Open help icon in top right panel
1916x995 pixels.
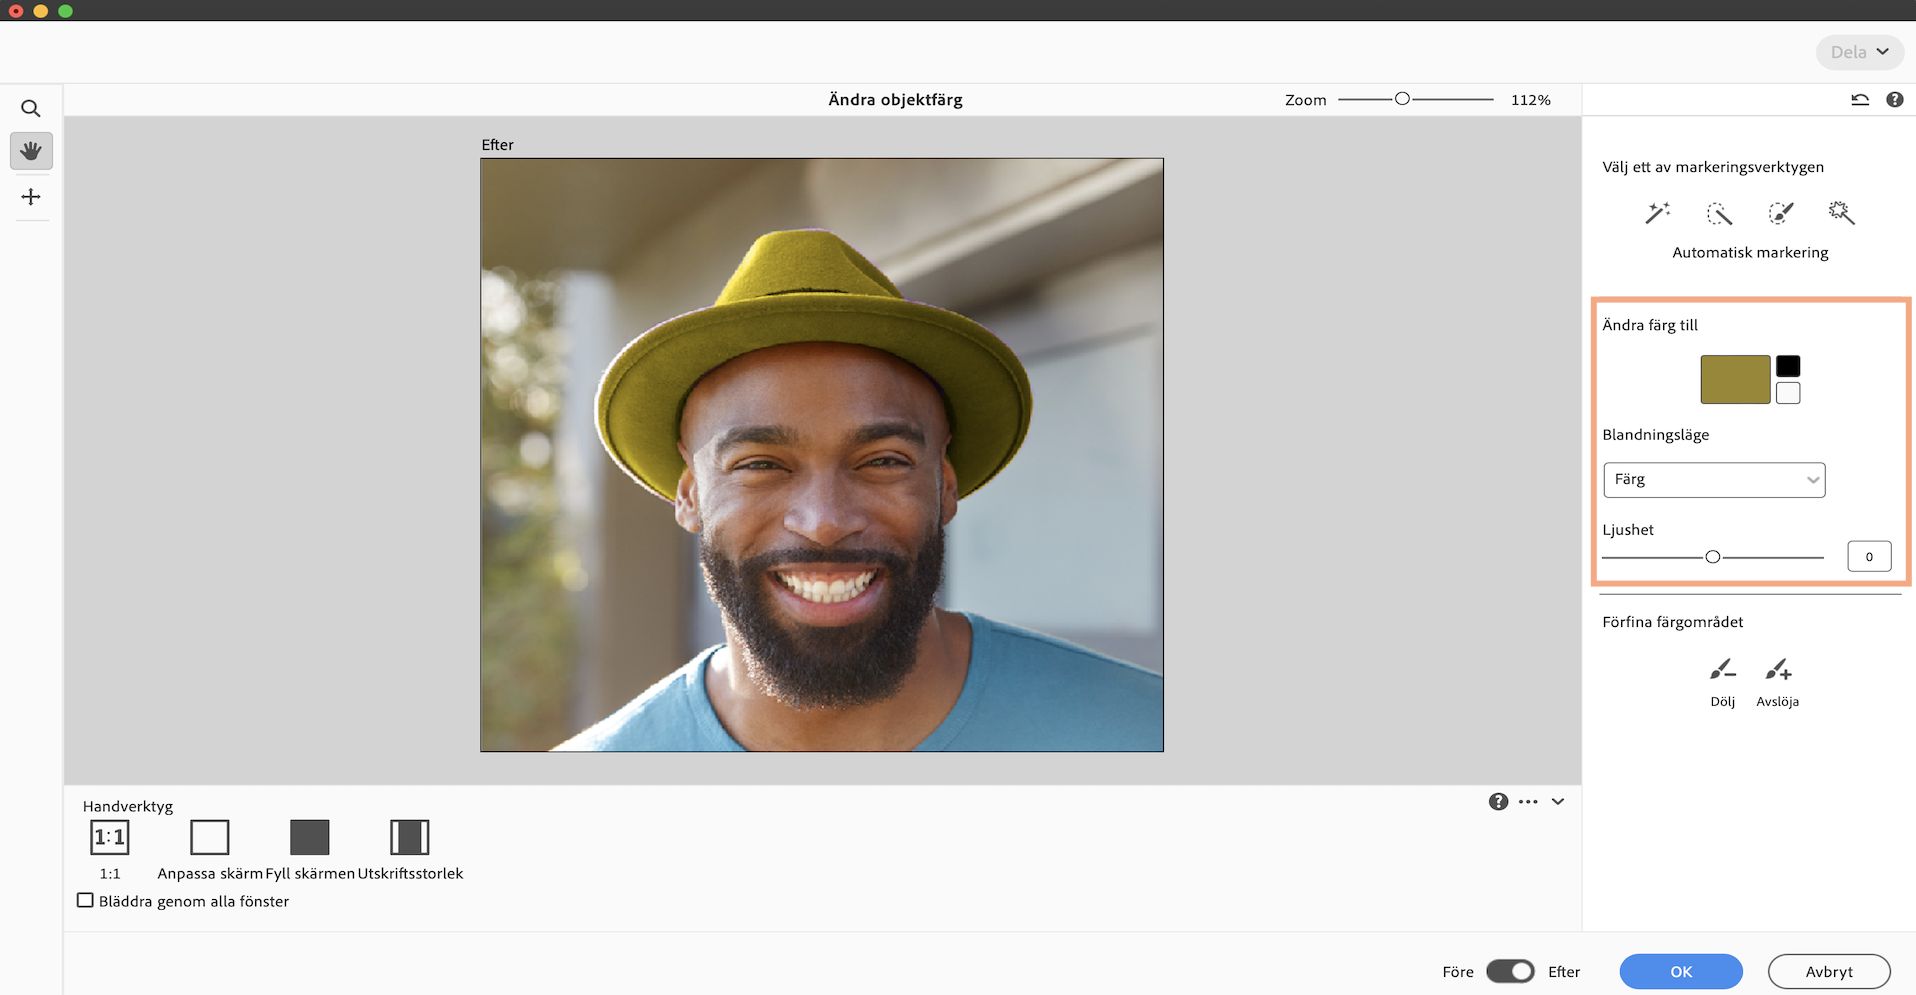coord(1895,100)
